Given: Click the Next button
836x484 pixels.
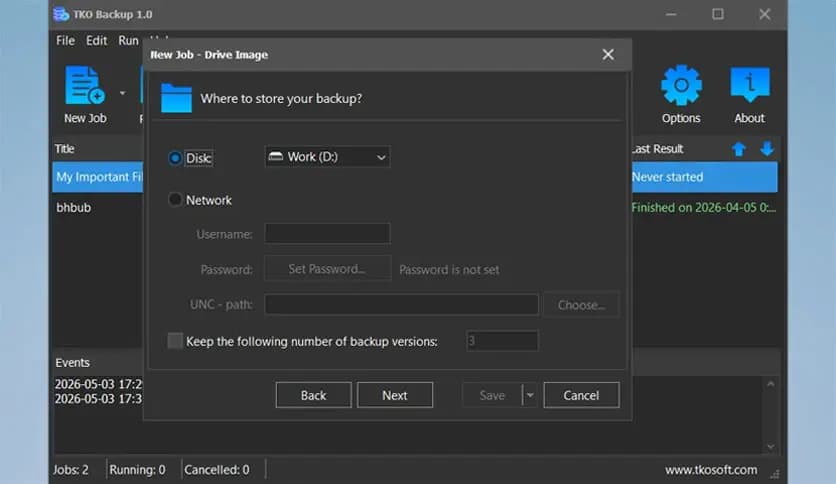Looking at the screenshot, I should (x=395, y=395).
